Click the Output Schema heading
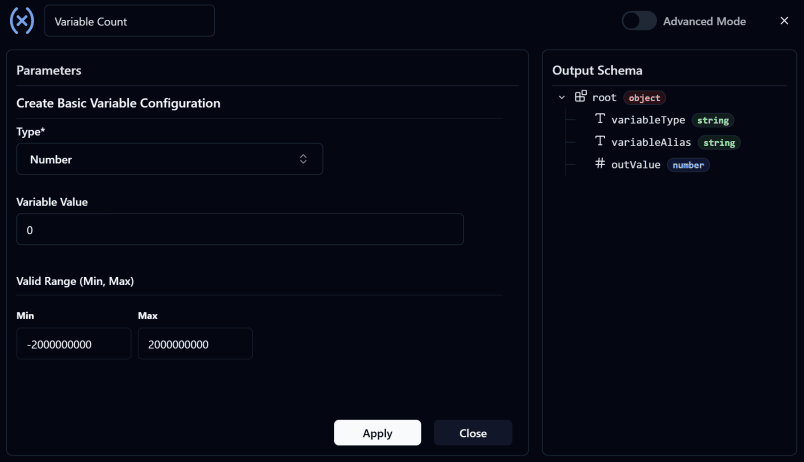Image resolution: width=804 pixels, height=462 pixels. (x=597, y=70)
